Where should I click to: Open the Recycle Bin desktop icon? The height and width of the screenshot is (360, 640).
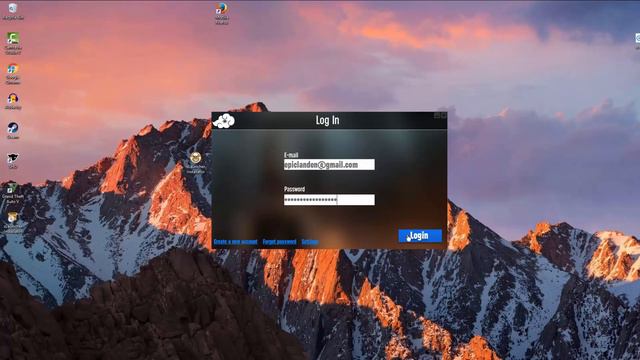(x=13, y=11)
